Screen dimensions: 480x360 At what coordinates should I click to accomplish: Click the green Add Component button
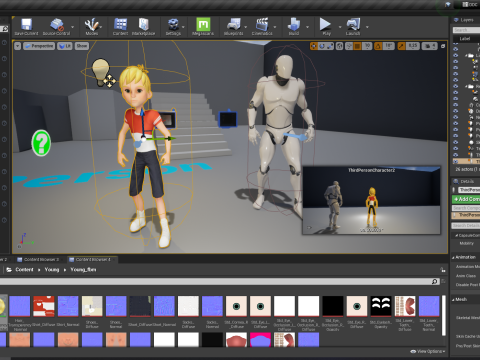click(x=466, y=199)
